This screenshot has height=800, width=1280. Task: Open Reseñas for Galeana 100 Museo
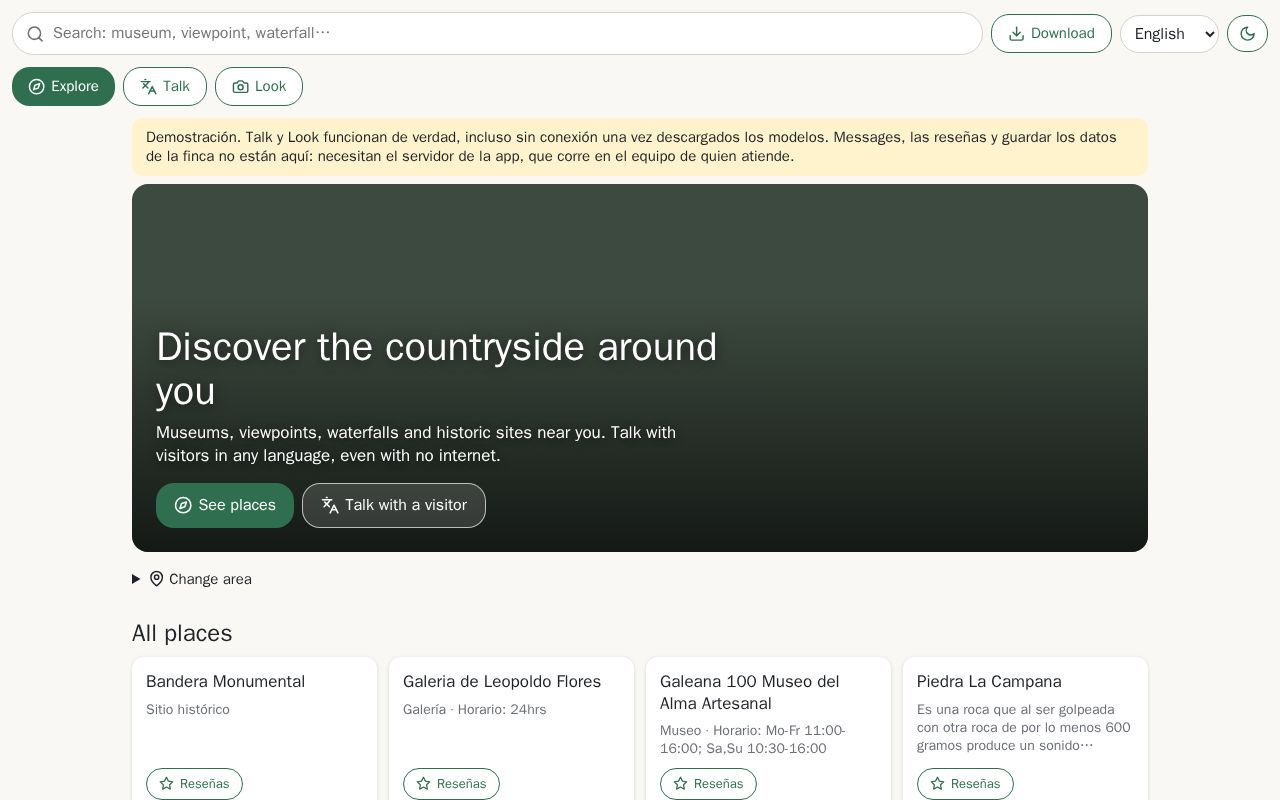(708, 784)
